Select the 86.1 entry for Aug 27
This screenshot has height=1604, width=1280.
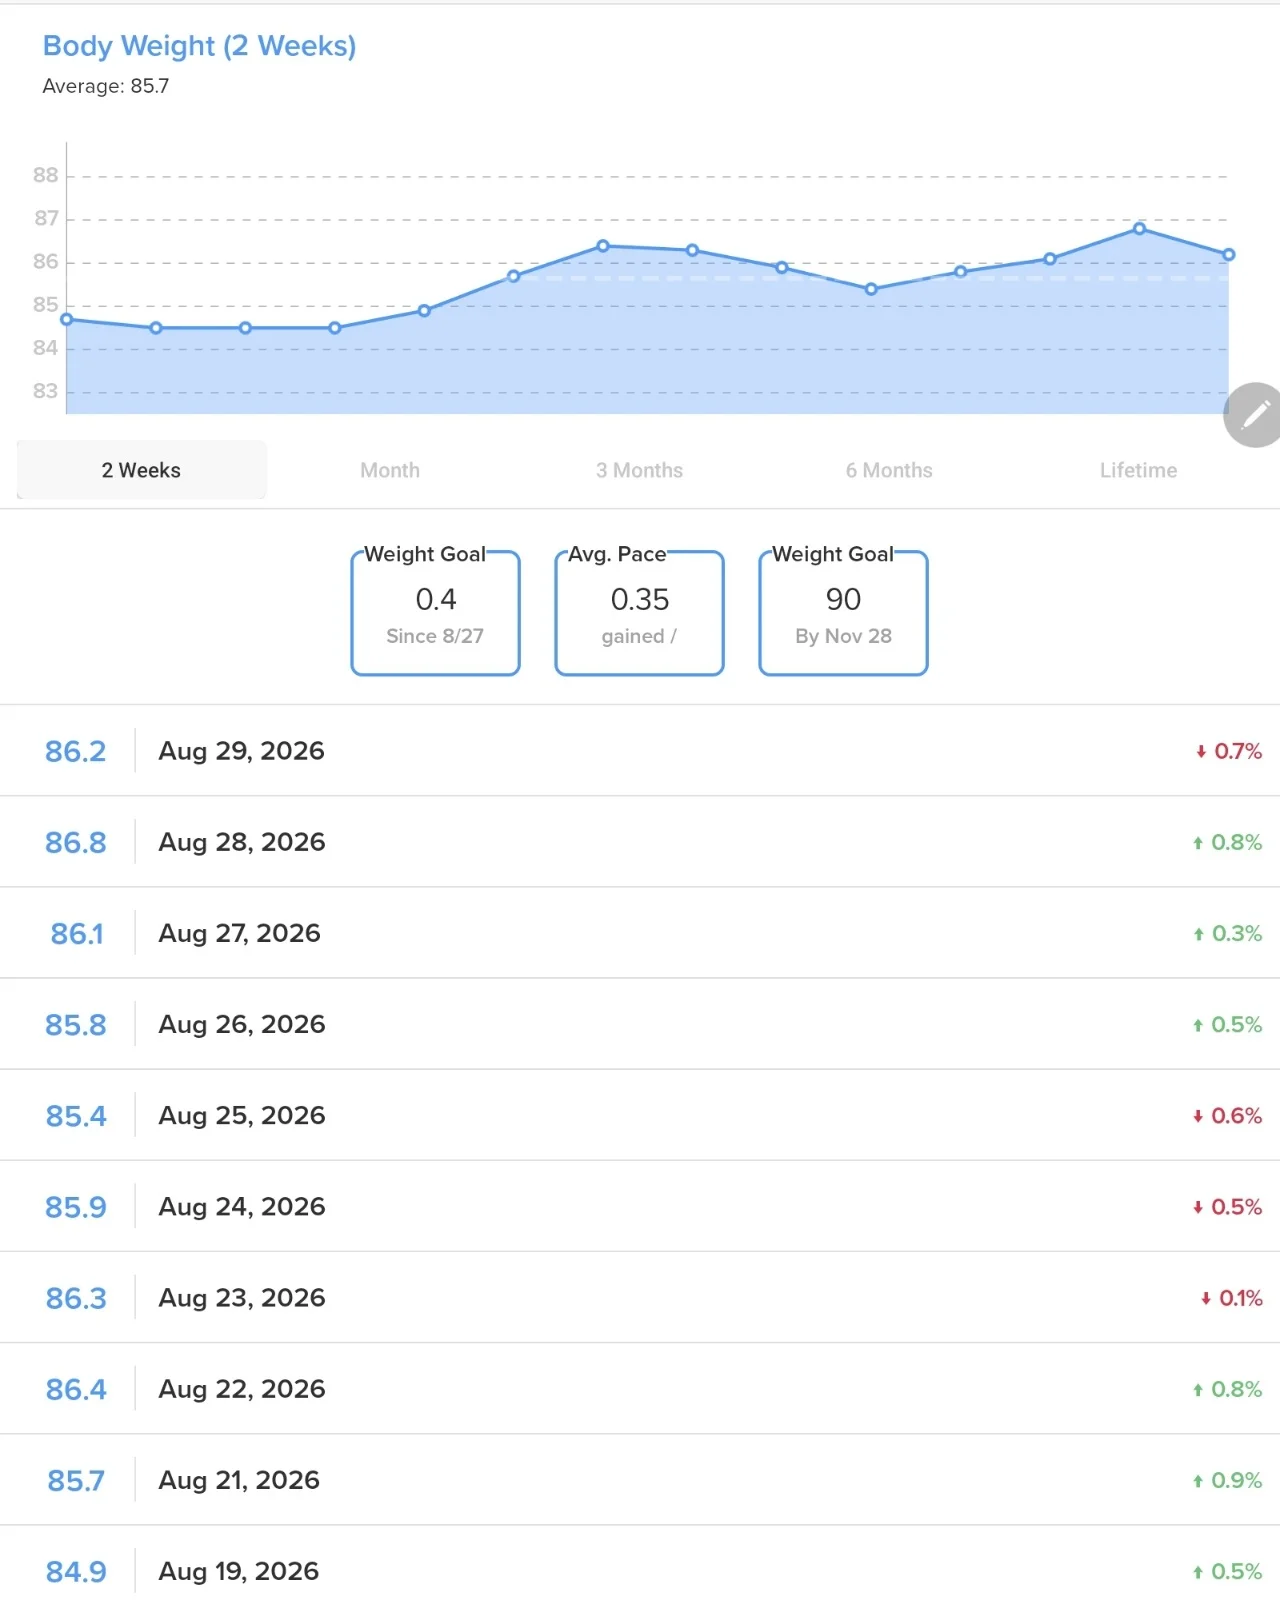click(x=640, y=933)
